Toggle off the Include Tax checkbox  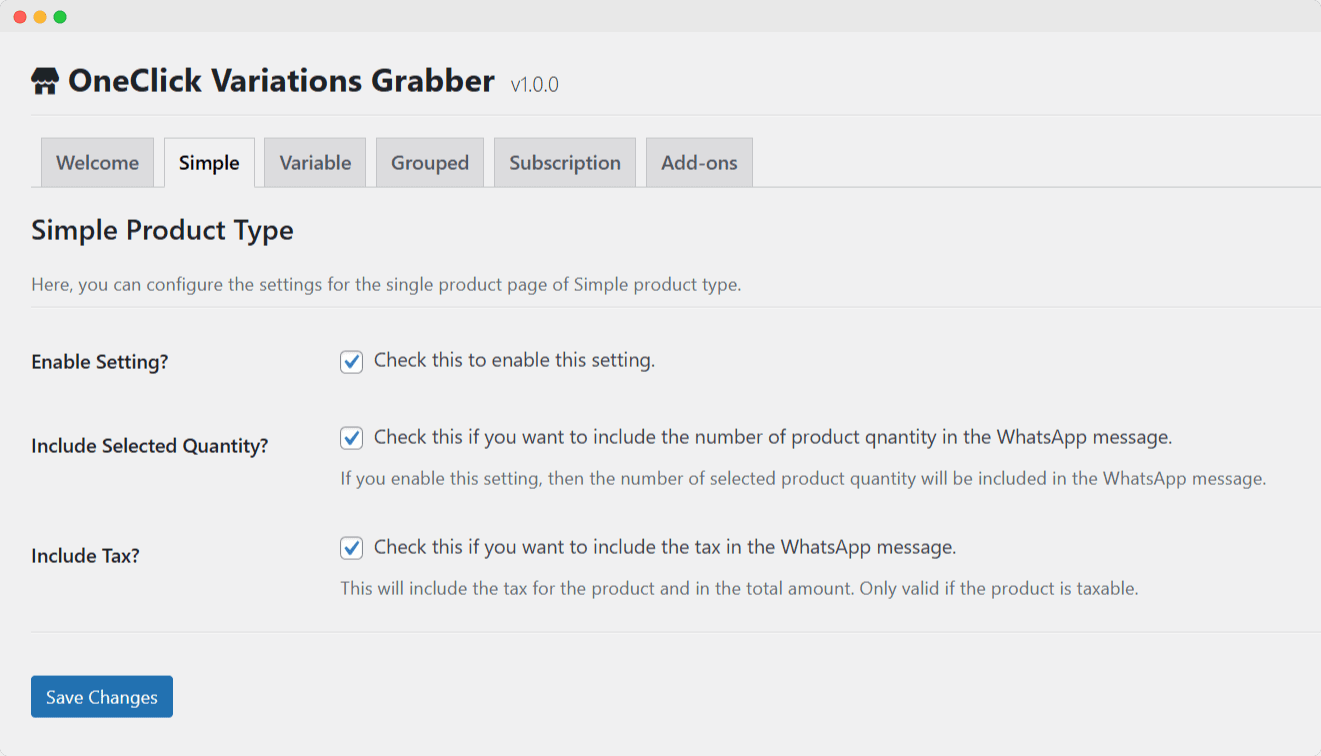click(x=350, y=547)
